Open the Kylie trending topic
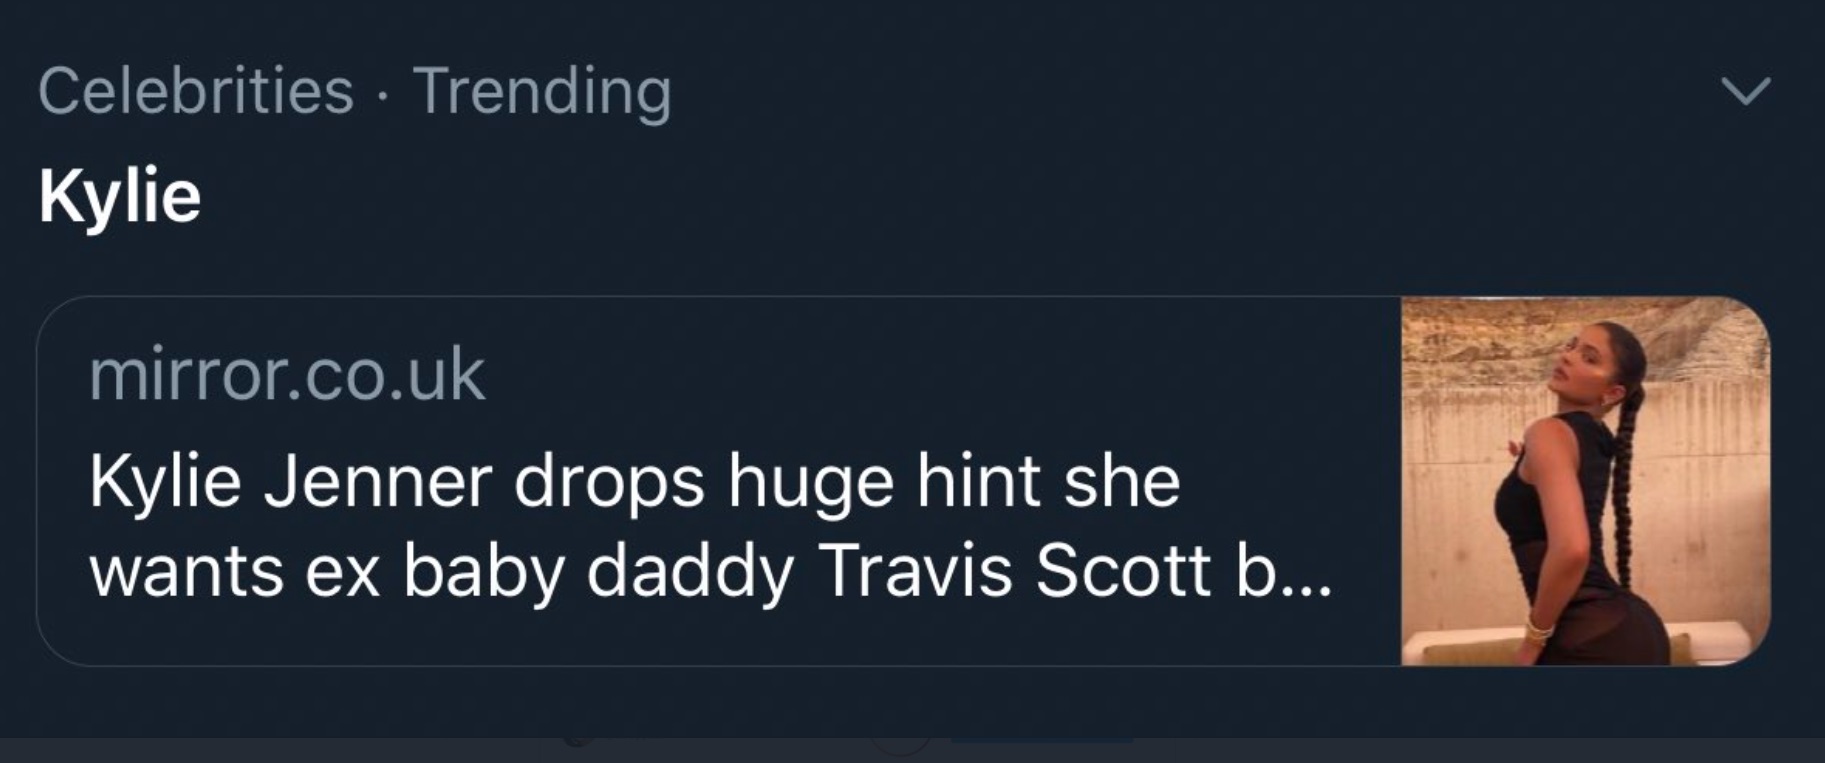 [120, 195]
